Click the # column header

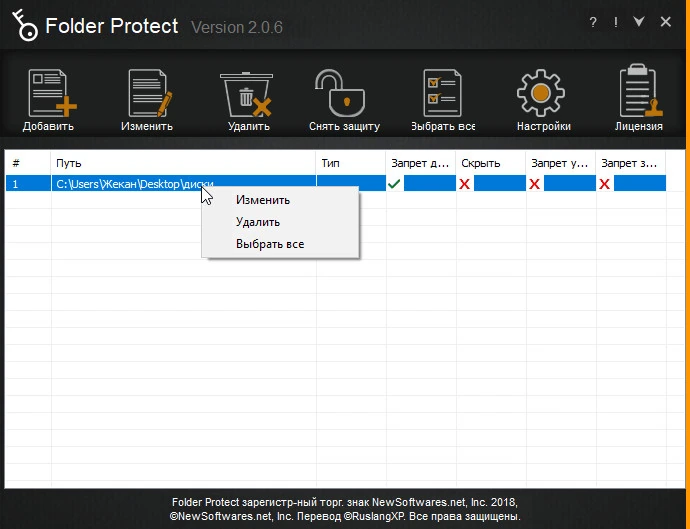coord(28,163)
